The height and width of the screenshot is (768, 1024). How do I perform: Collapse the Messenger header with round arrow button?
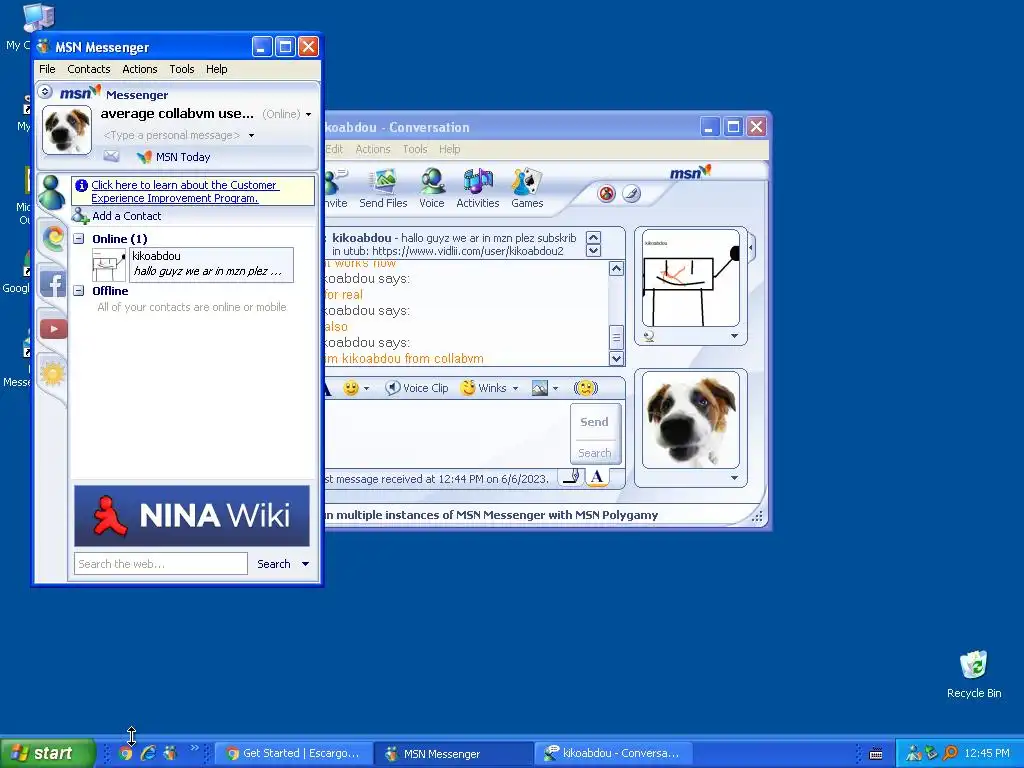(45, 91)
